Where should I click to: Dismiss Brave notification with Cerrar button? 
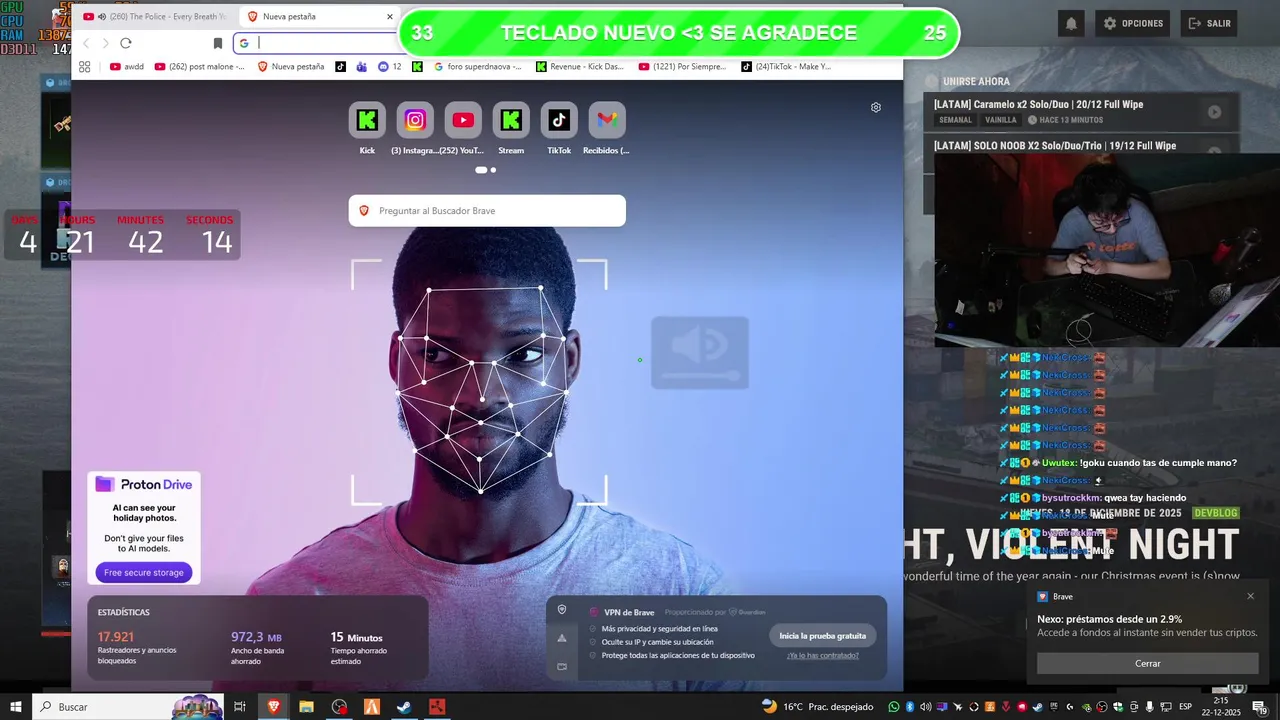pos(1148,664)
